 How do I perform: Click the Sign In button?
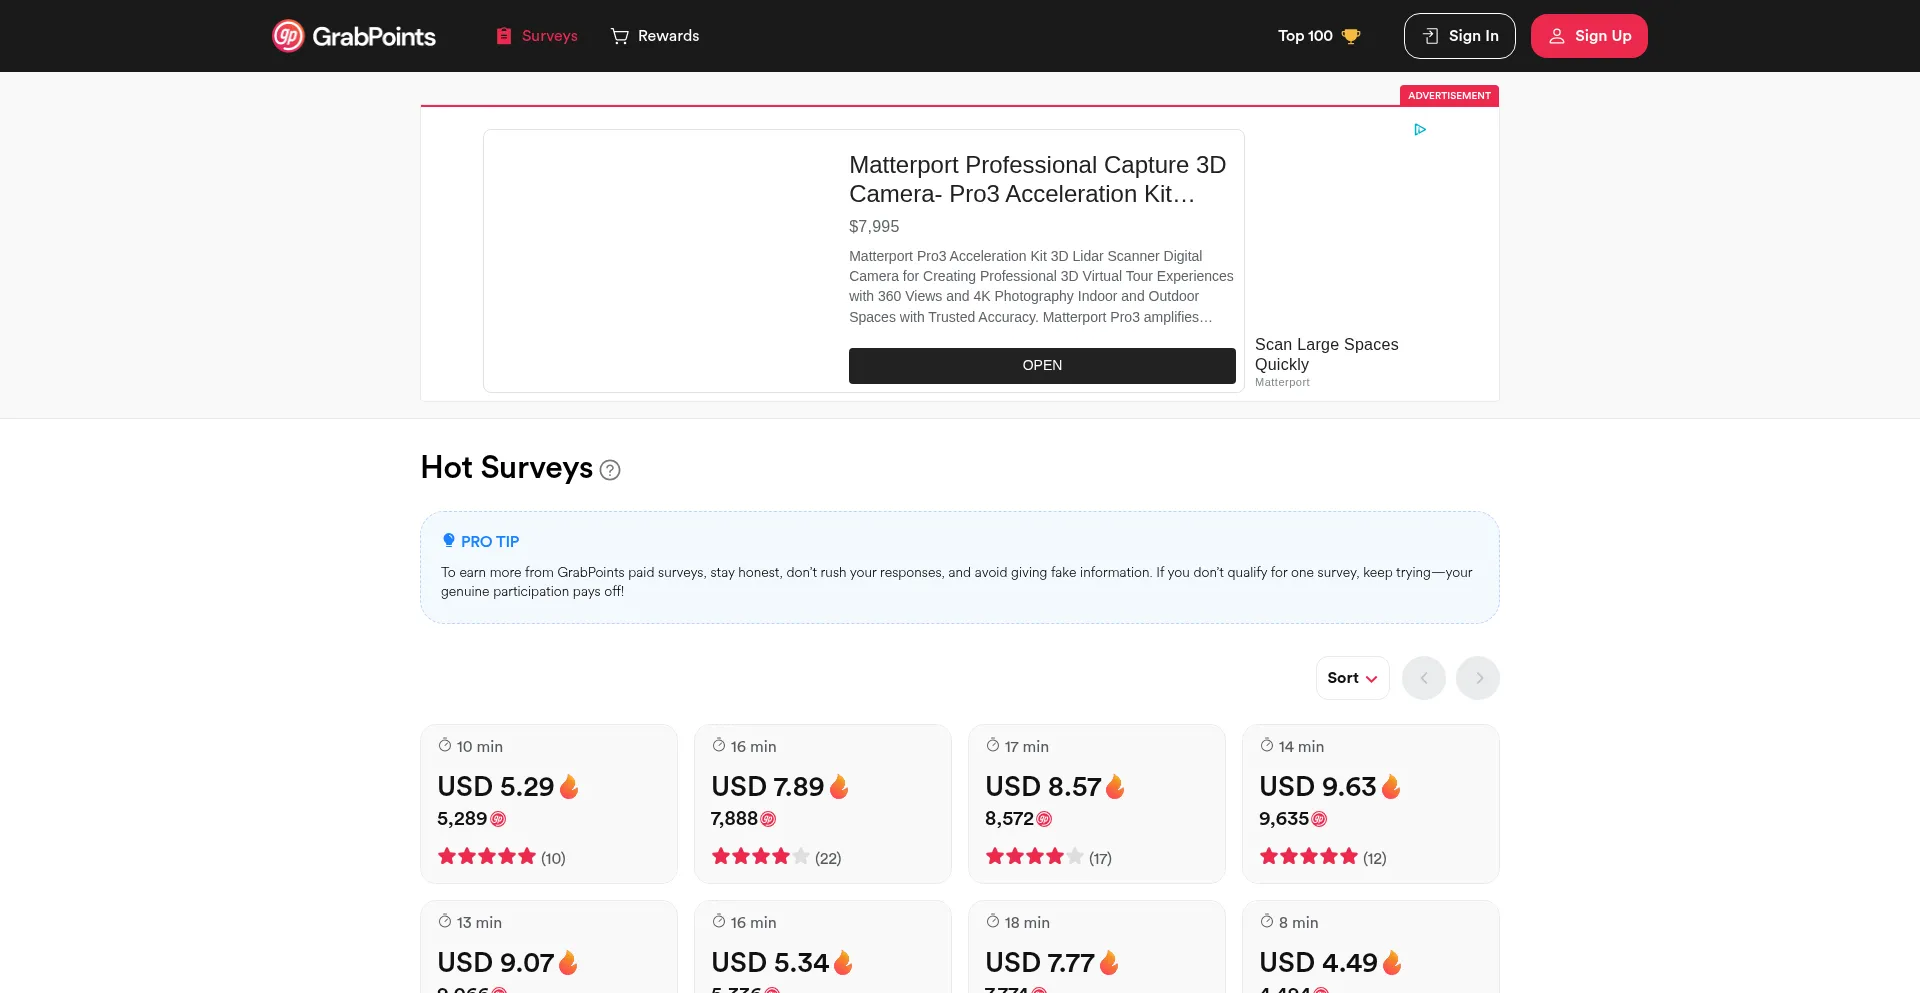[x=1459, y=36]
